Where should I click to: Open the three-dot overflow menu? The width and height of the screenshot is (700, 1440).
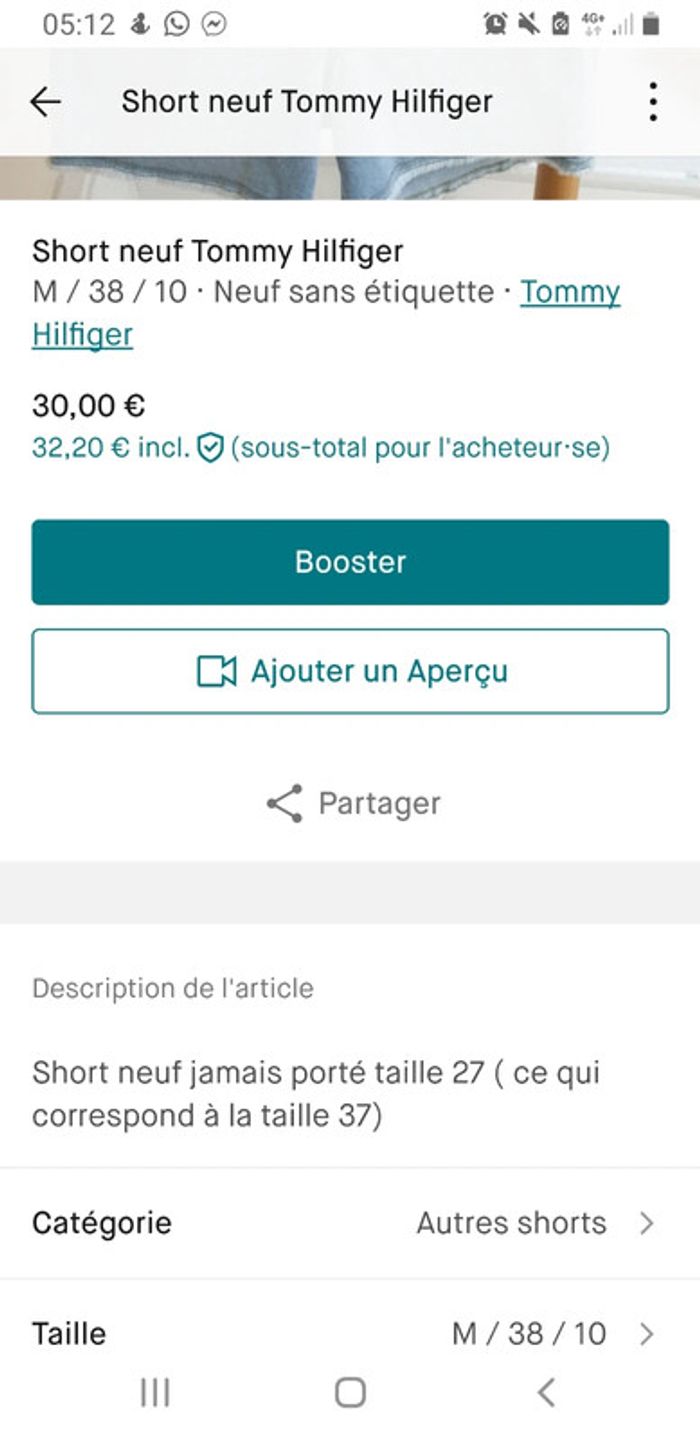(x=652, y=102)
